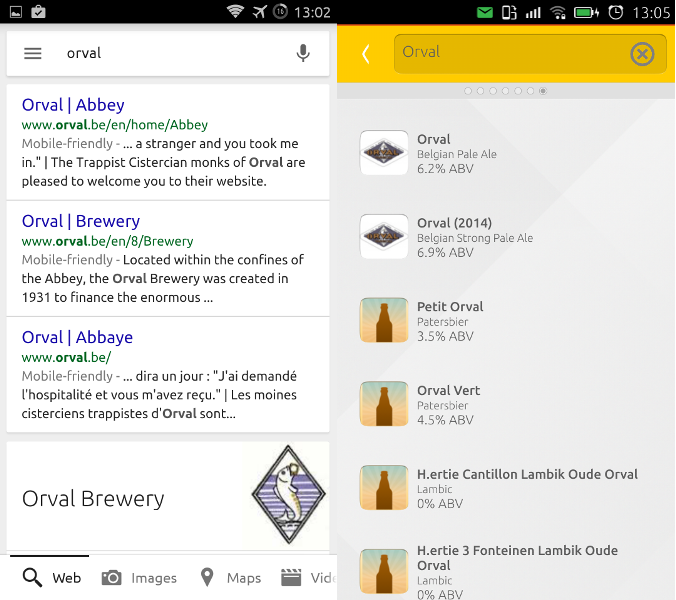Click the 'orval' query text box
The height and width of the screenshot is (600, 676).
click(170, 53)
